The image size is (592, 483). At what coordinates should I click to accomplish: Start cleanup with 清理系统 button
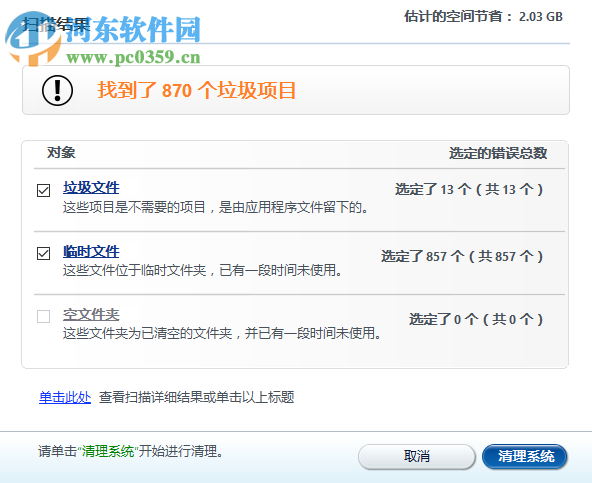[525, 456]
